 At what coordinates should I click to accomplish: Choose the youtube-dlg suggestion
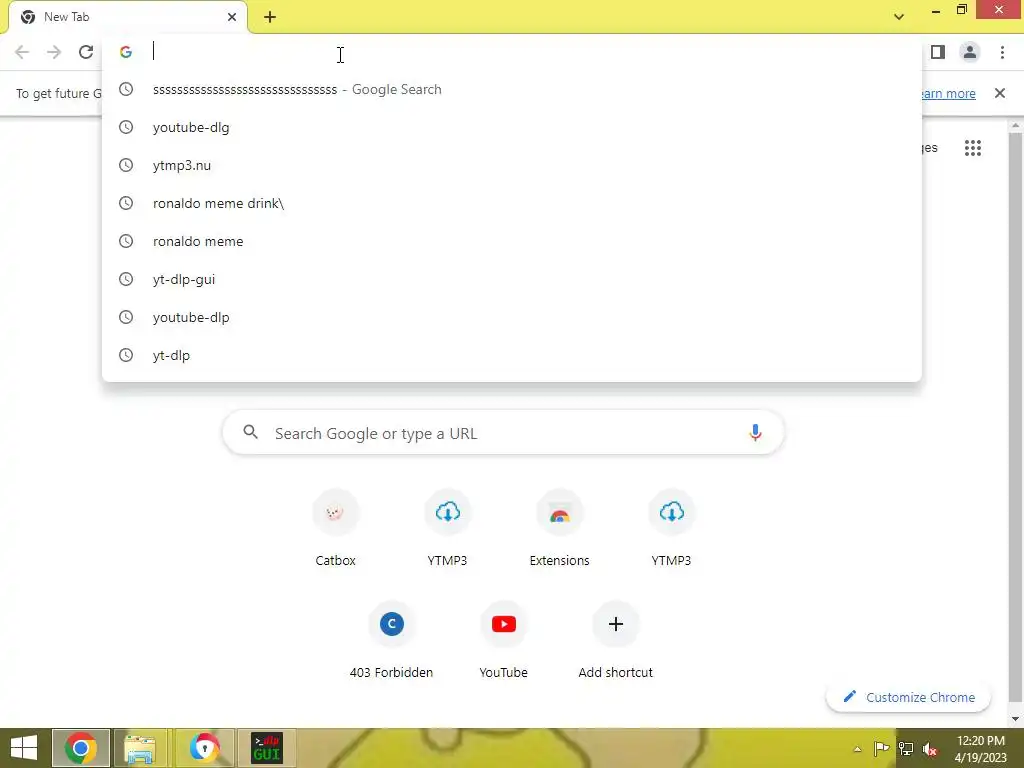pyautogui.click(x=512, y=127)
